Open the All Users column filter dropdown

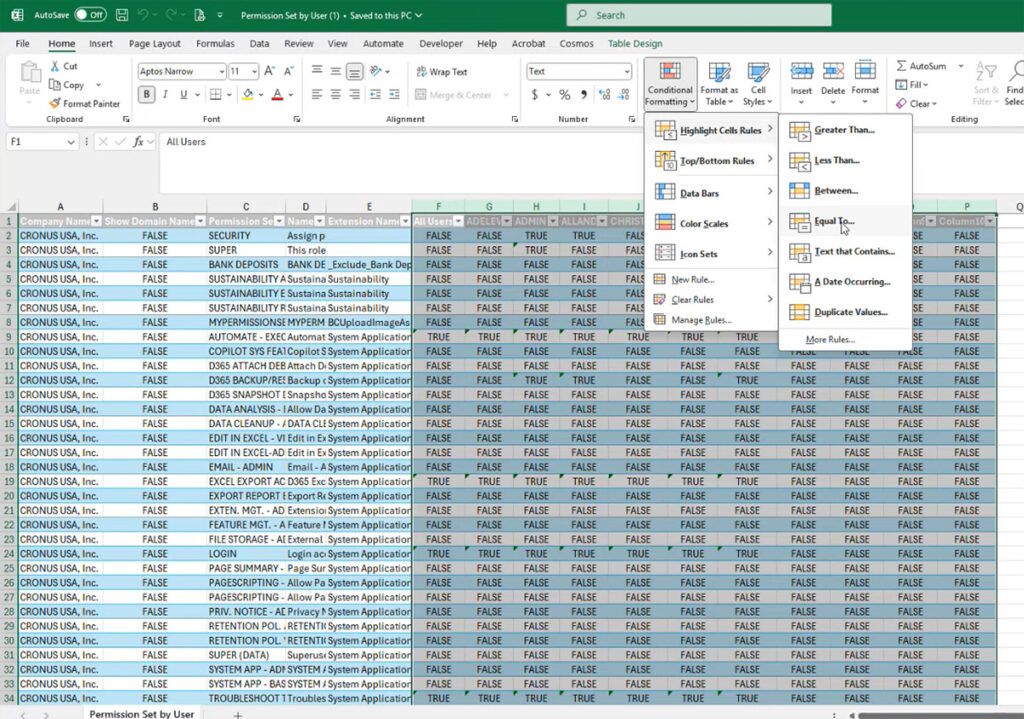[x=458, y=221]
